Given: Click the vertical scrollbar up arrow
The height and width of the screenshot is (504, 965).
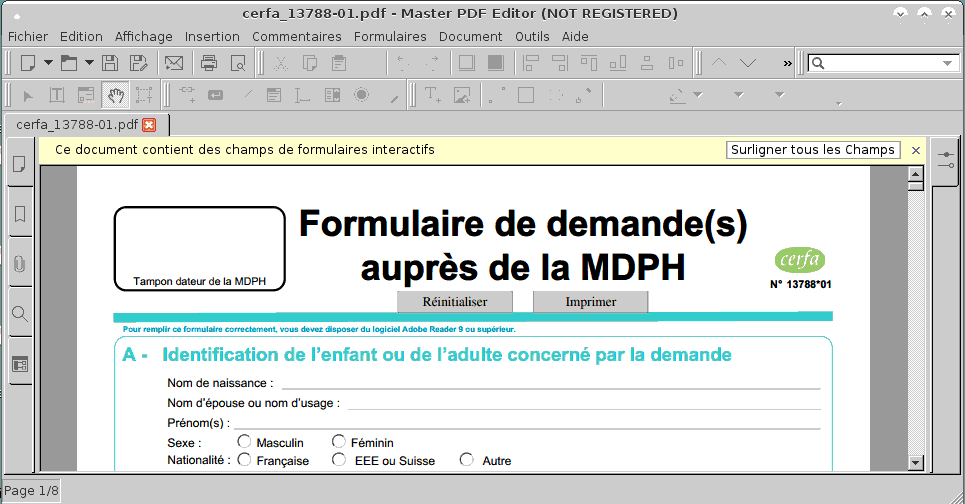Looking at the screenshot, I should point(916,174).
